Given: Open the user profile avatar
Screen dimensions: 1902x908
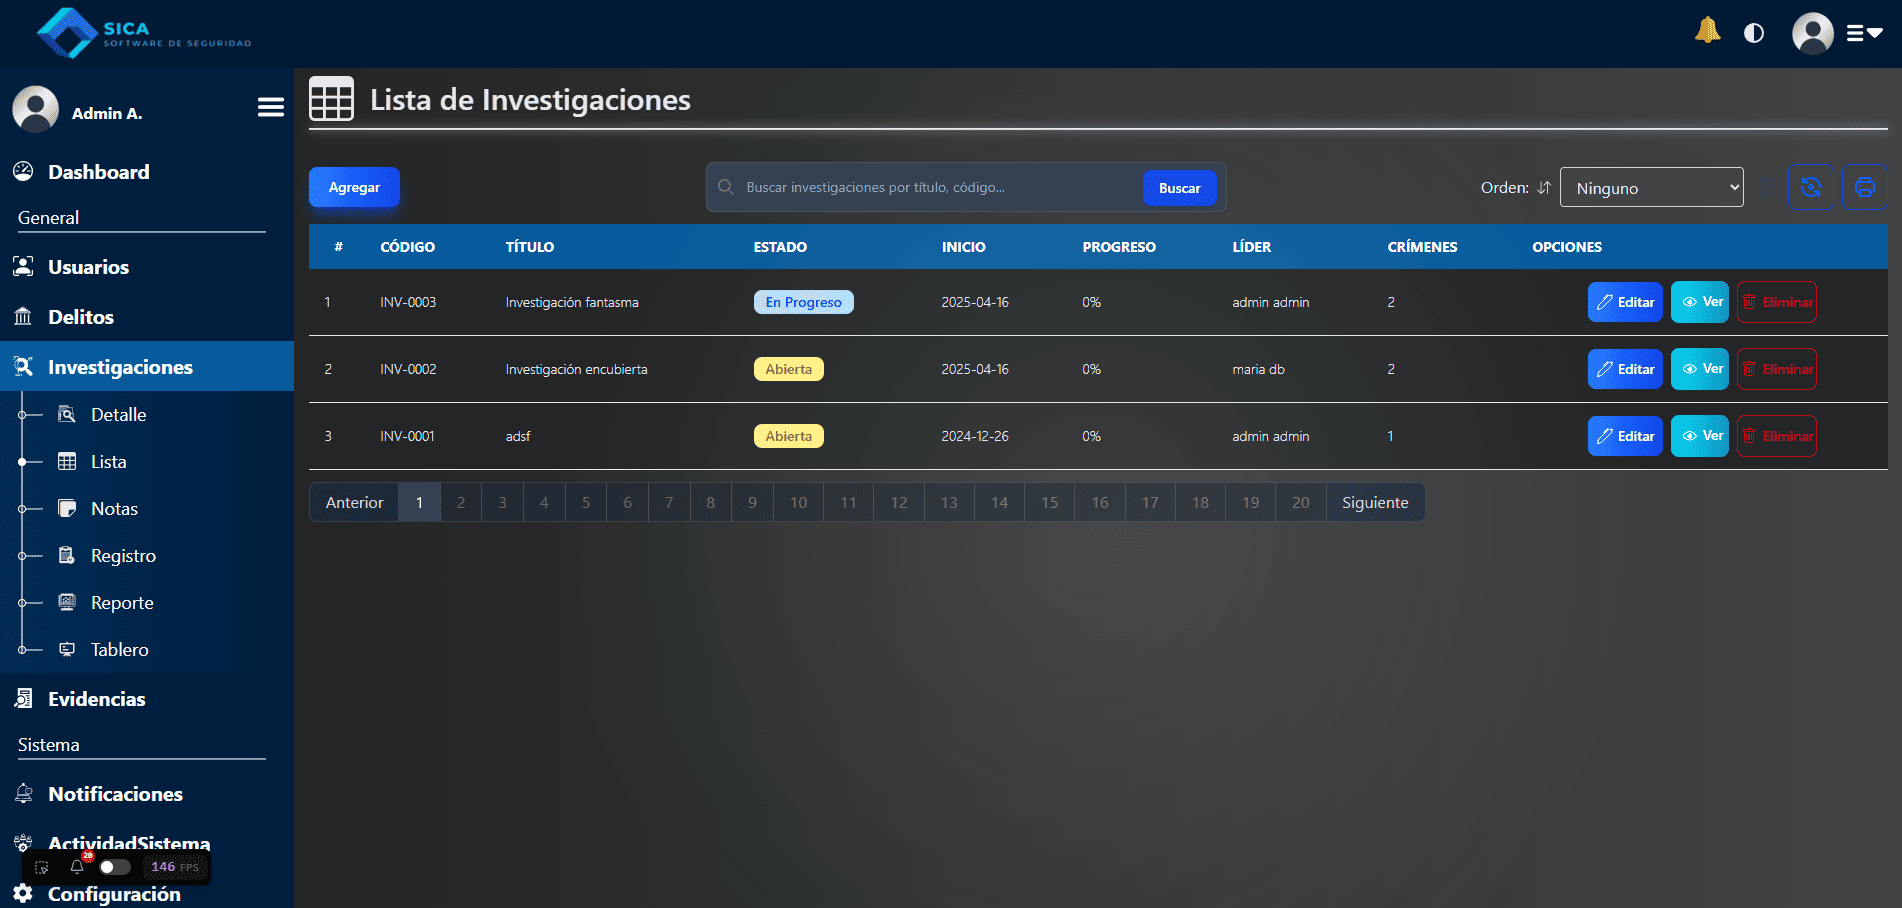Looking at the screenshot, I should point(1812,32).
